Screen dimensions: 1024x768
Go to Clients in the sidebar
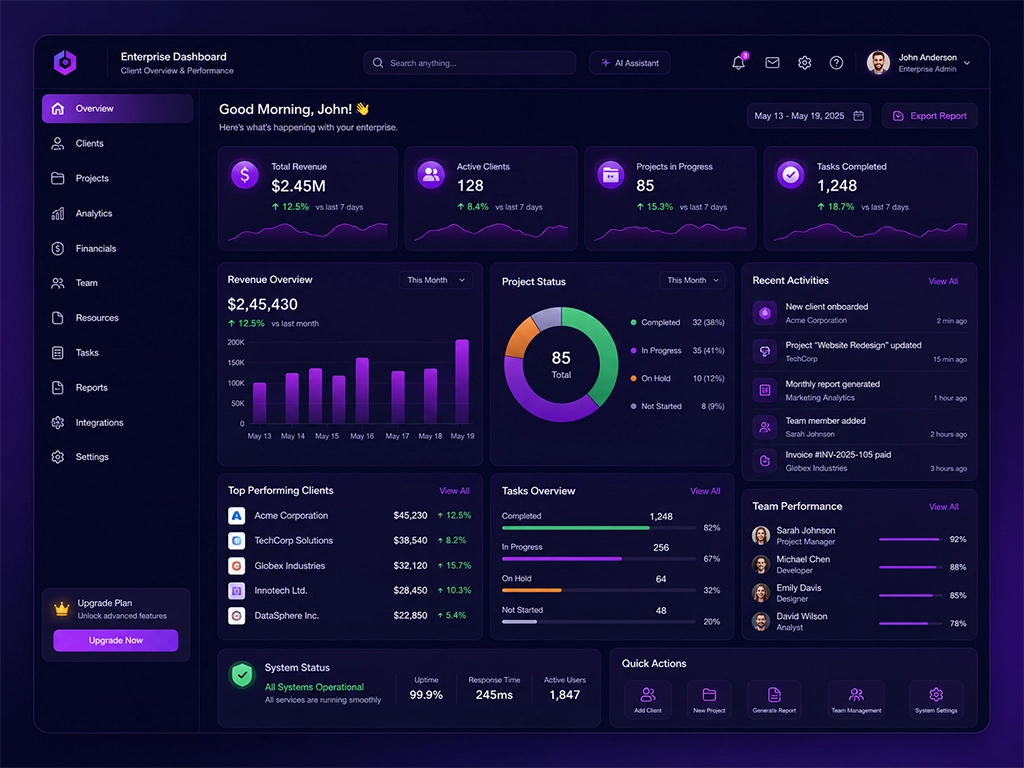[x=118, y=144]
